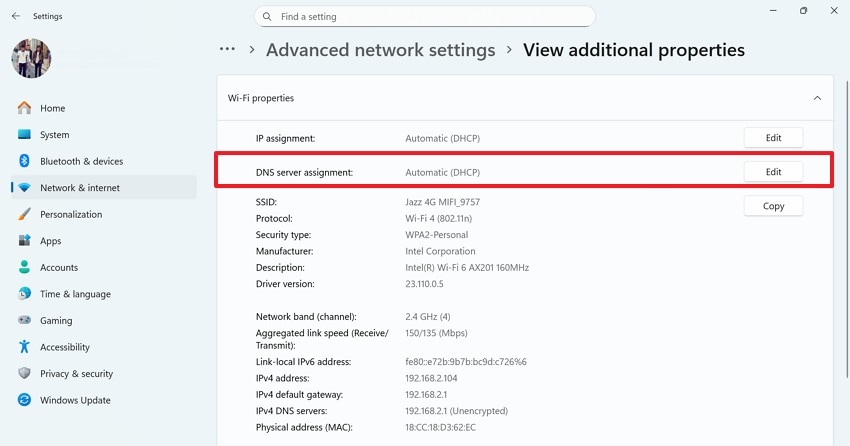
Task: Click the IPv4 DNS servers value (Unencrypted)
Action: pyautogui.click(x=456, y=411)
